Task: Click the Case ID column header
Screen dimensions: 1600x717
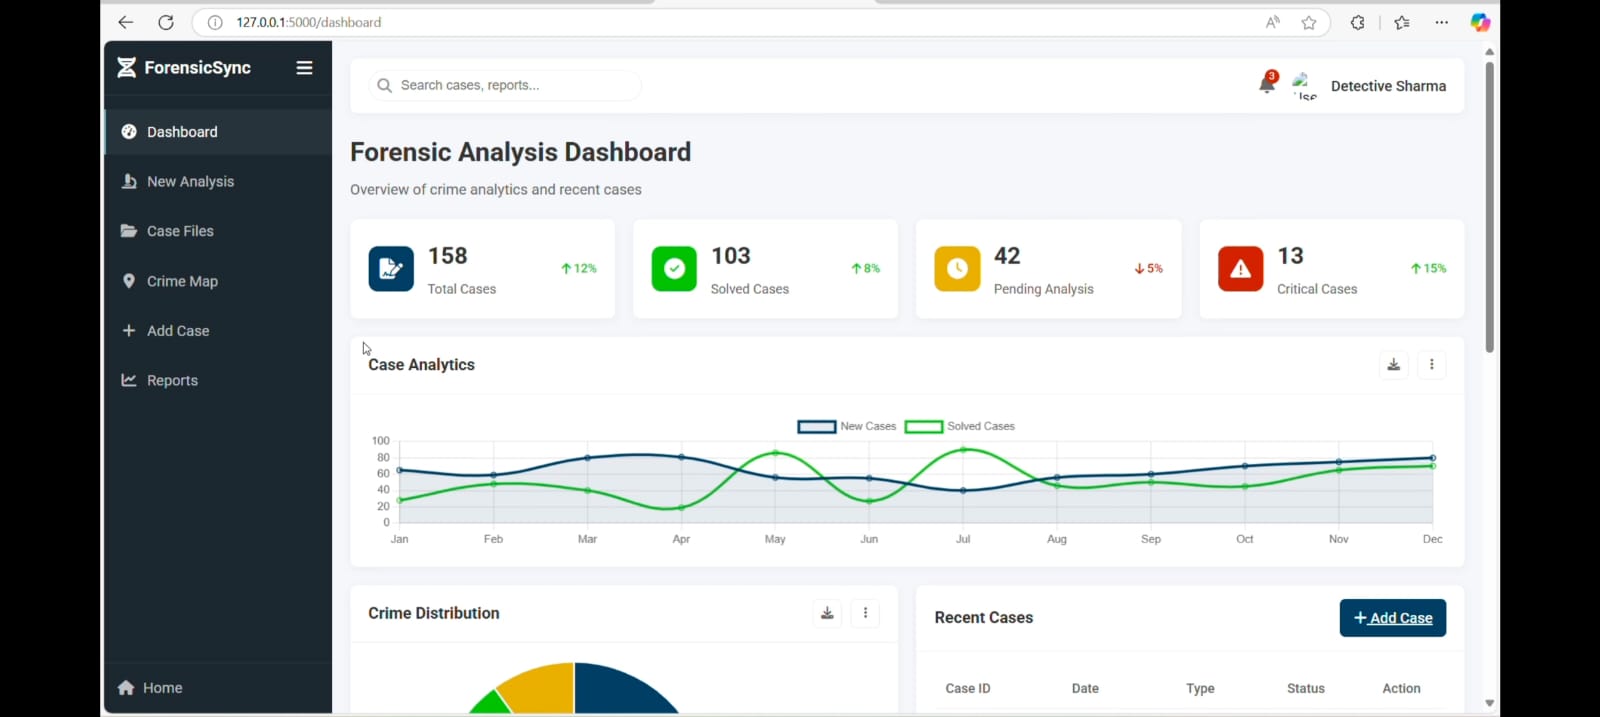Action: coord(968,689)
